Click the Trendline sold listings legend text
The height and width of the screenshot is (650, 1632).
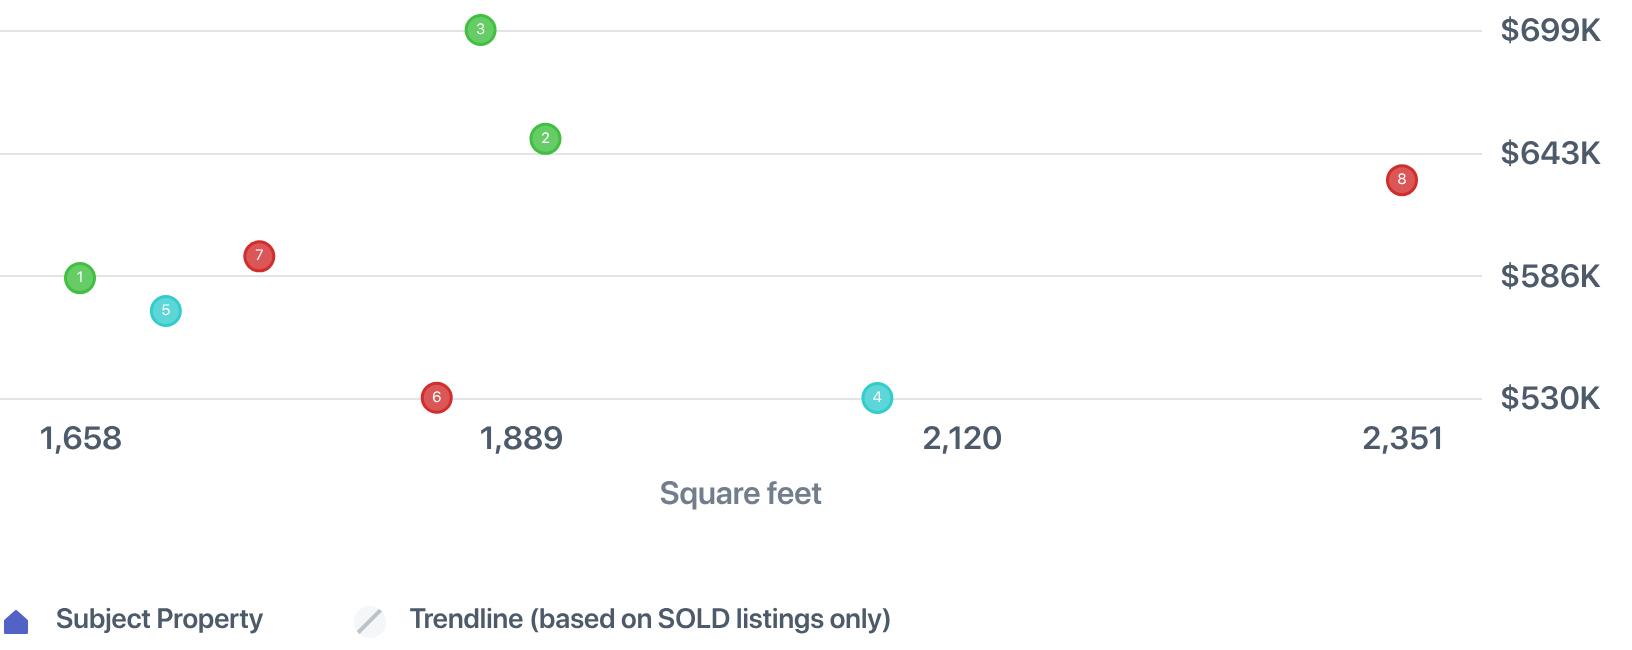click(x=650, y=619)
